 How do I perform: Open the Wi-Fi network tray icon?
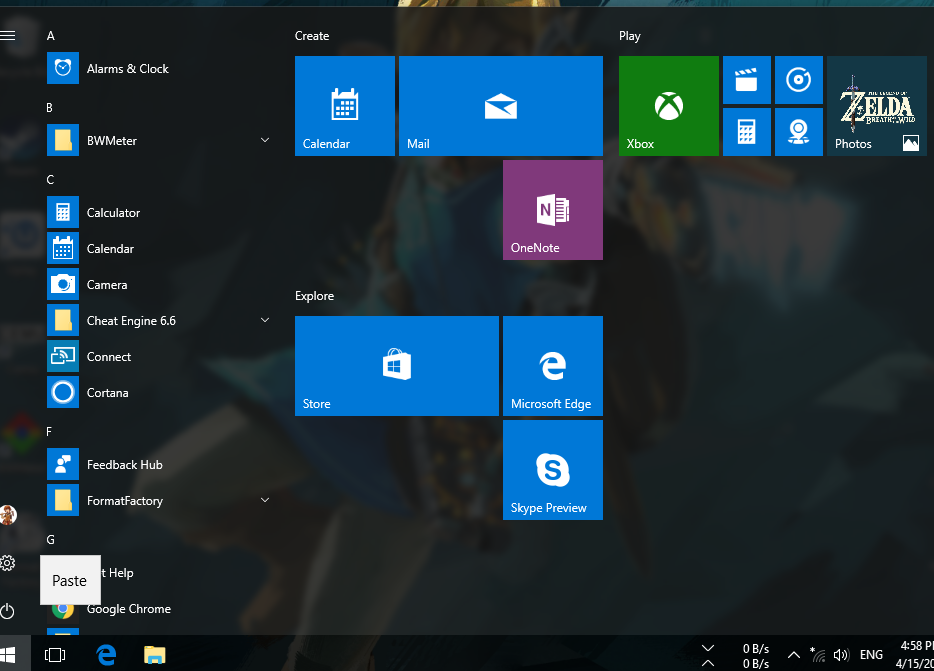(817, 655)
